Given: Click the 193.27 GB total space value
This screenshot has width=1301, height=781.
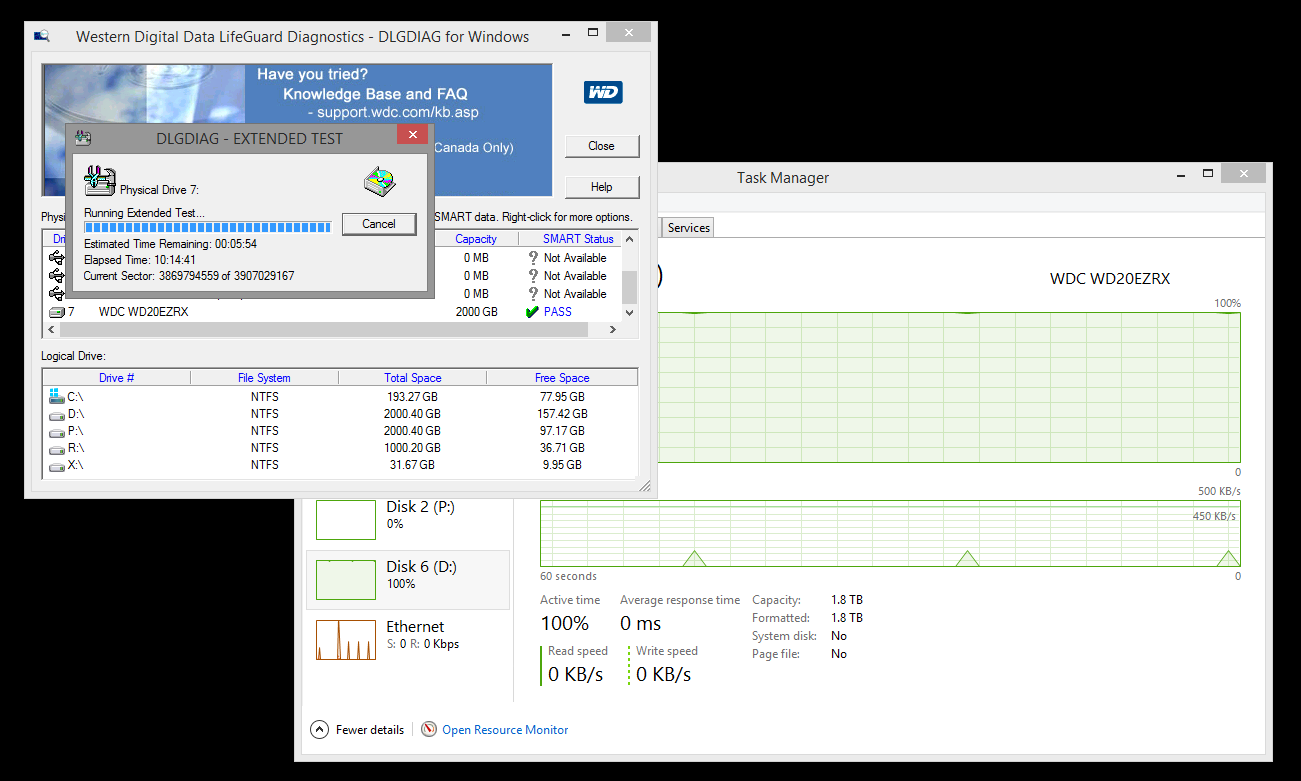Looking at the screenshot, I should click(x=412, y=397).
